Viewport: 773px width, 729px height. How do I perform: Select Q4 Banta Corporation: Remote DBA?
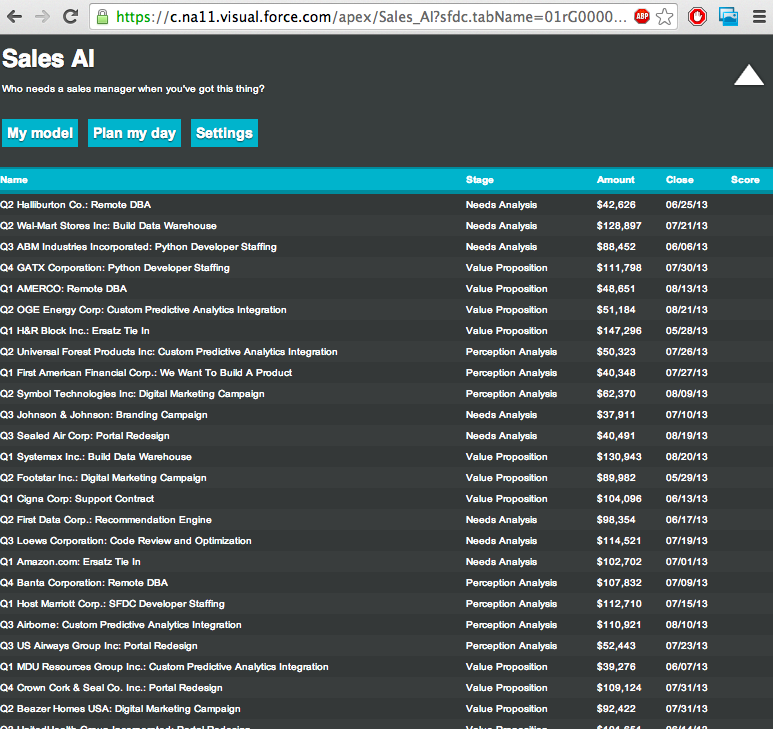(84, 583)
